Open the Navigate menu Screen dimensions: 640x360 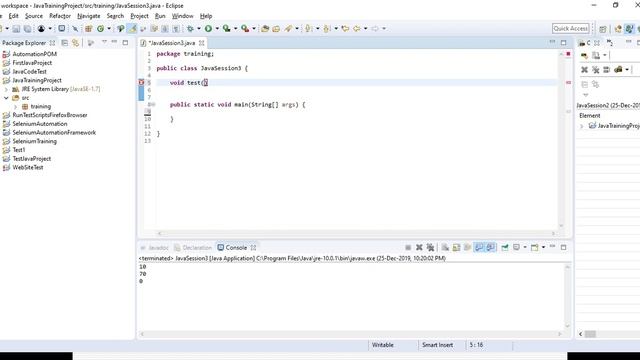89,16
